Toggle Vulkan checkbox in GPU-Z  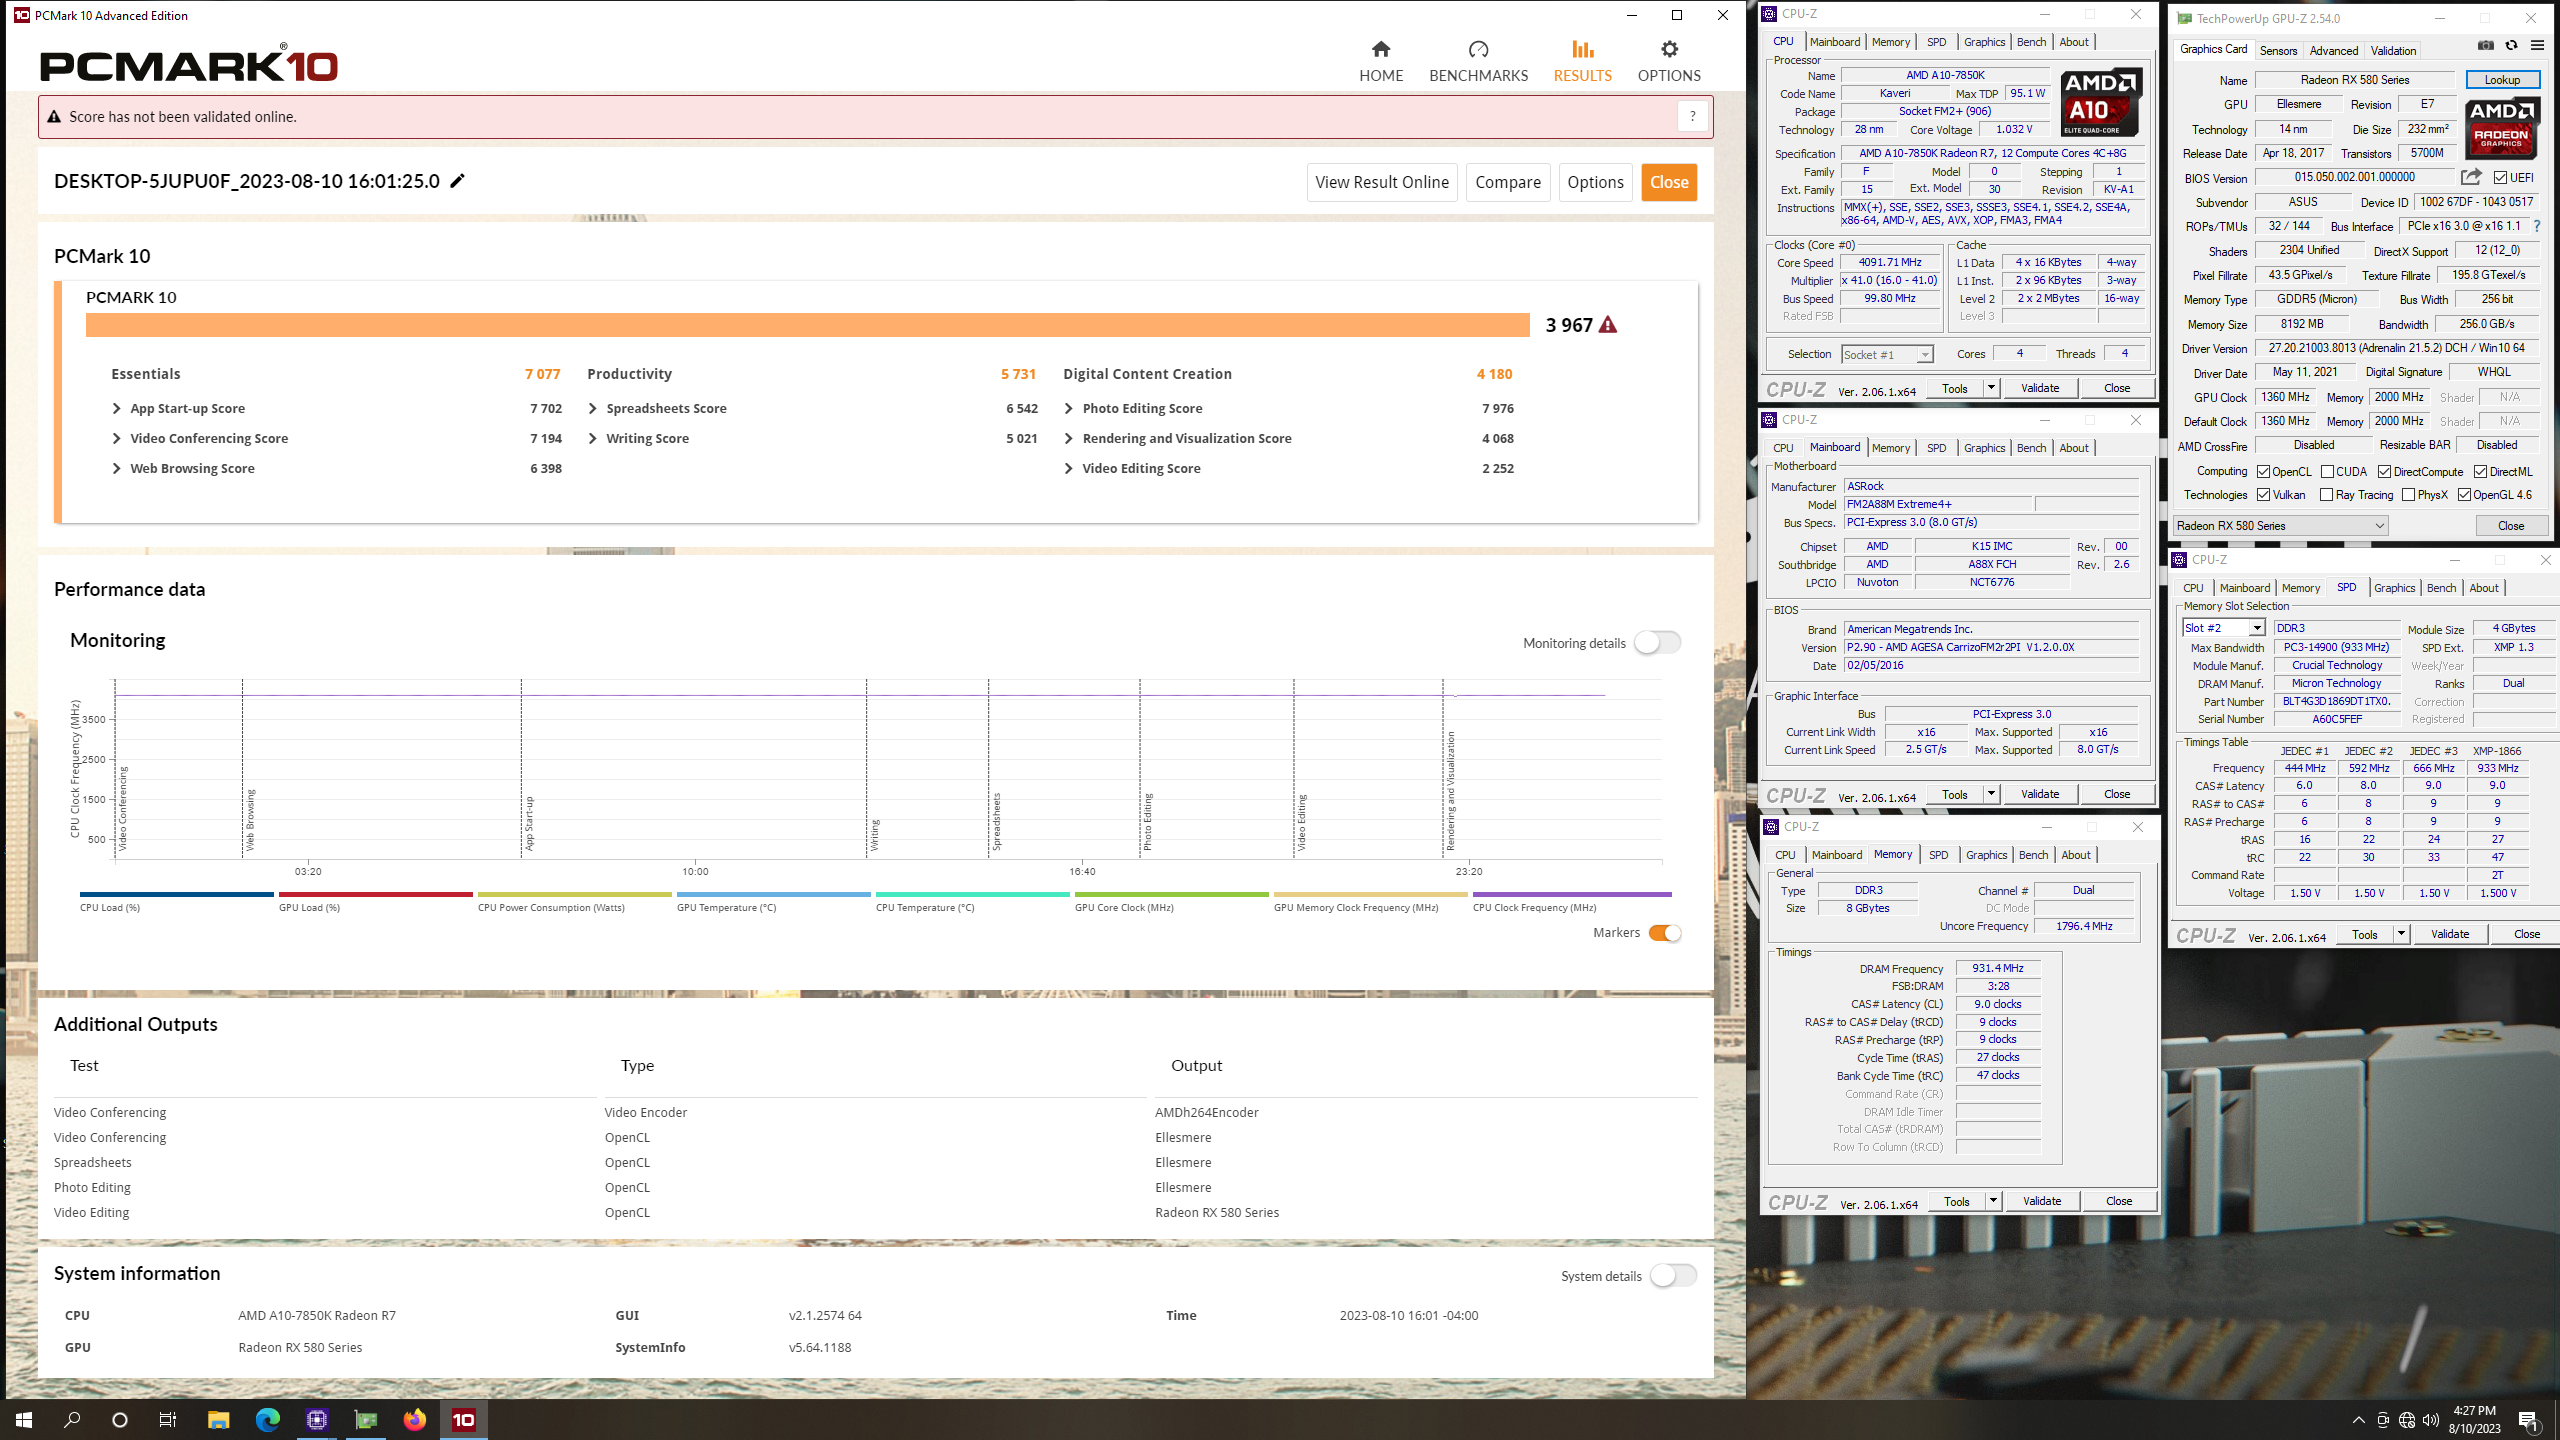pyautogui.click(x=2264, y=495)
